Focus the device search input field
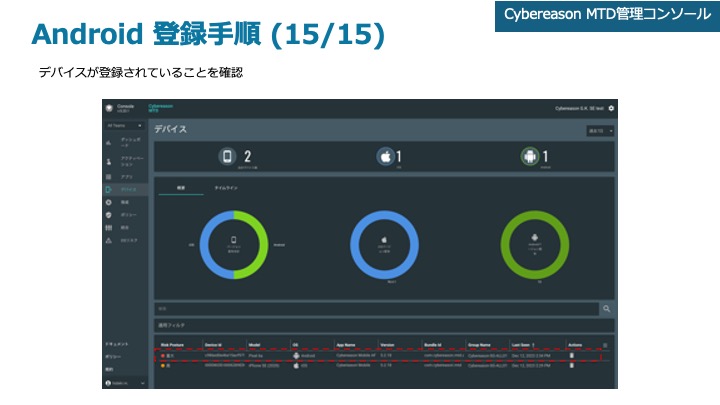This screenshot has width=720, height=405. [x=377, y=309]
